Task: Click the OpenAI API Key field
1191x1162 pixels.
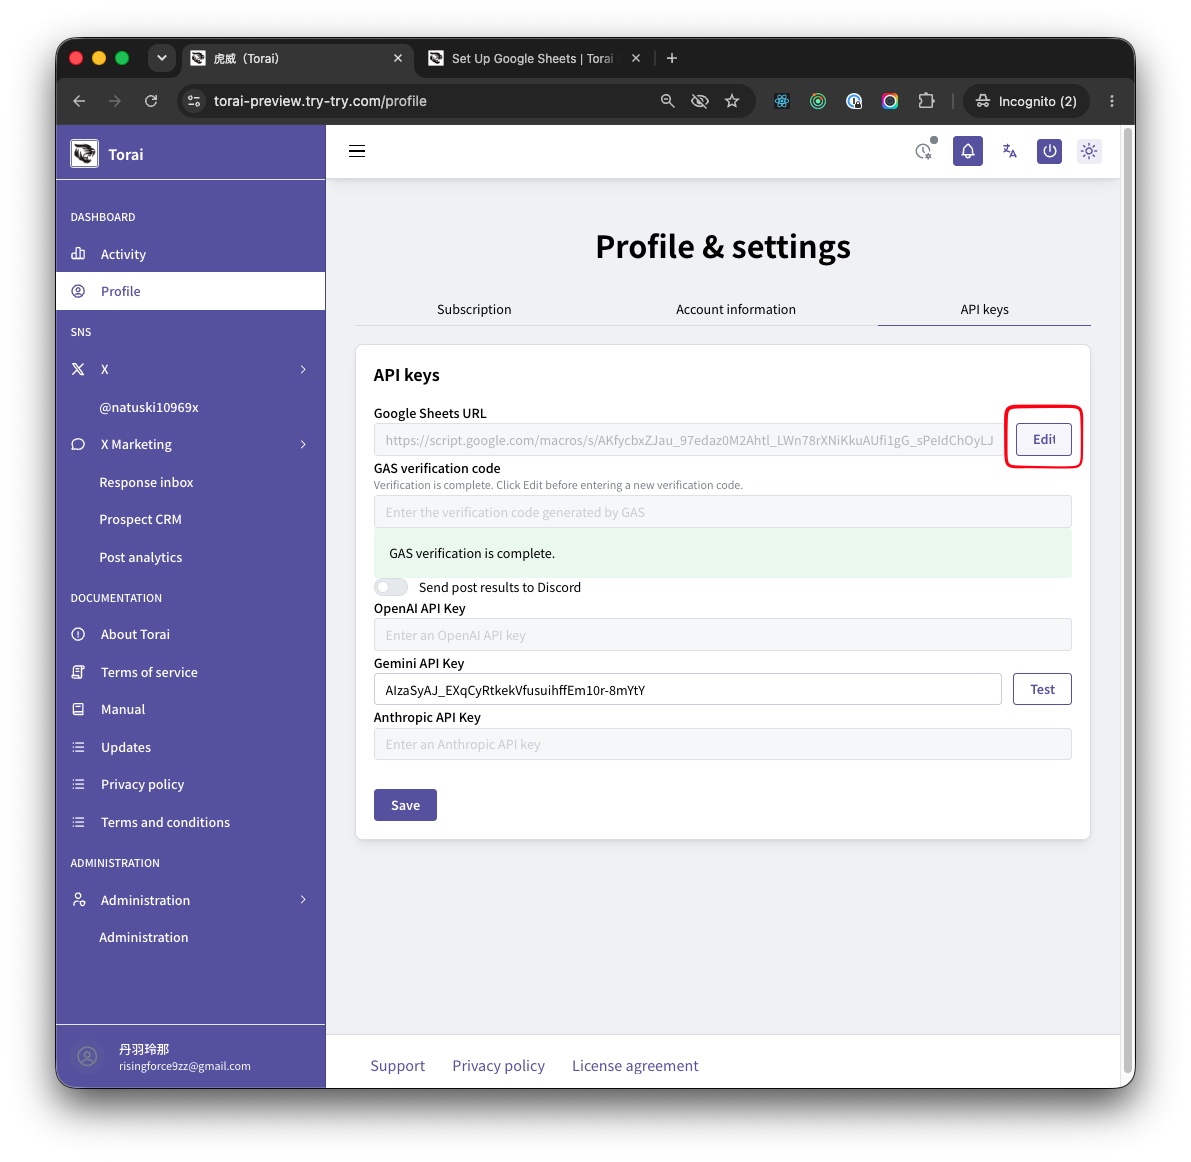Action: [722, 635]
